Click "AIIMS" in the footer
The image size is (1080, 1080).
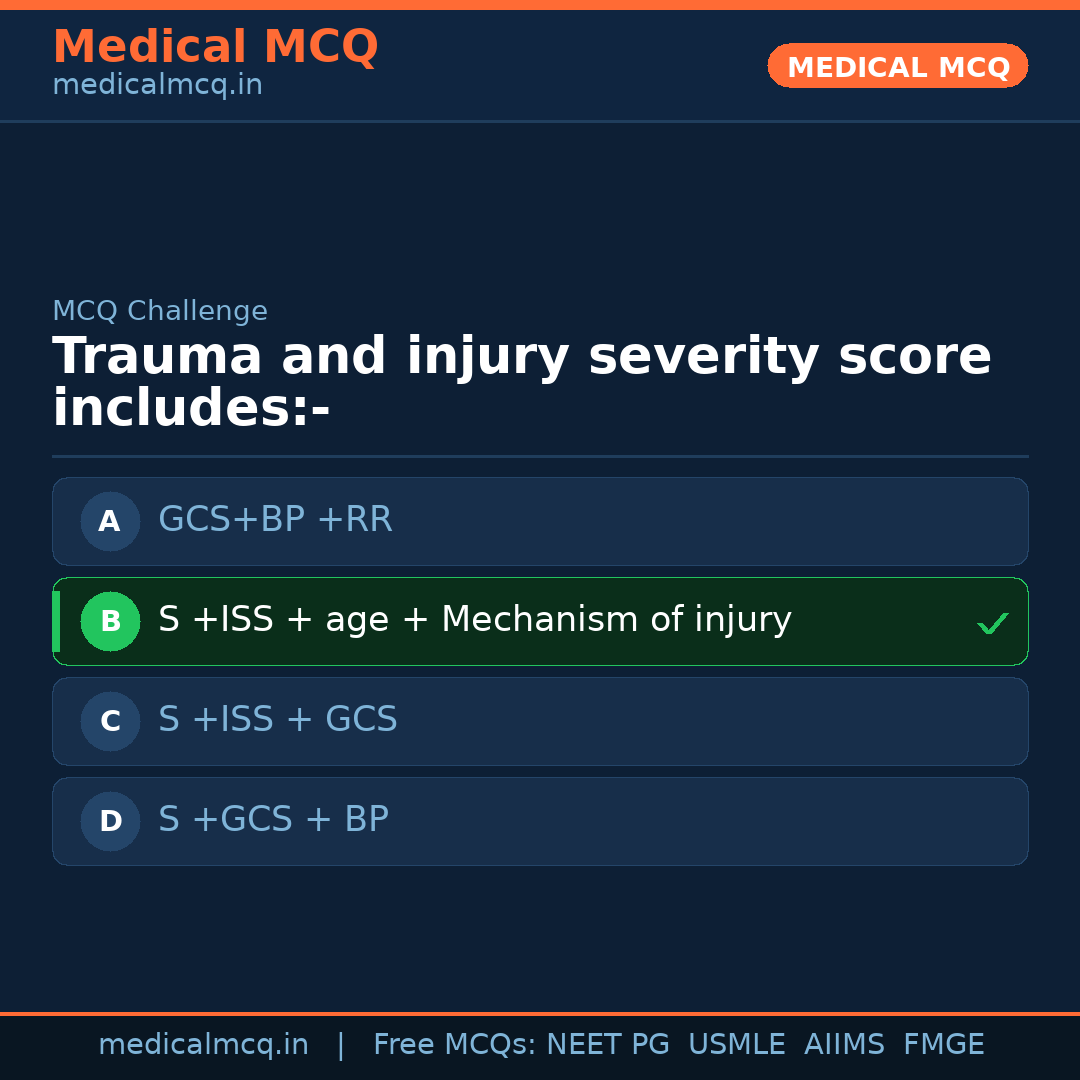click(x=844, y=1045)
